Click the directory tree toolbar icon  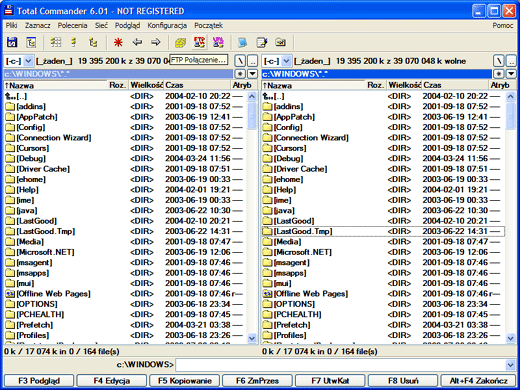[93, 42]
